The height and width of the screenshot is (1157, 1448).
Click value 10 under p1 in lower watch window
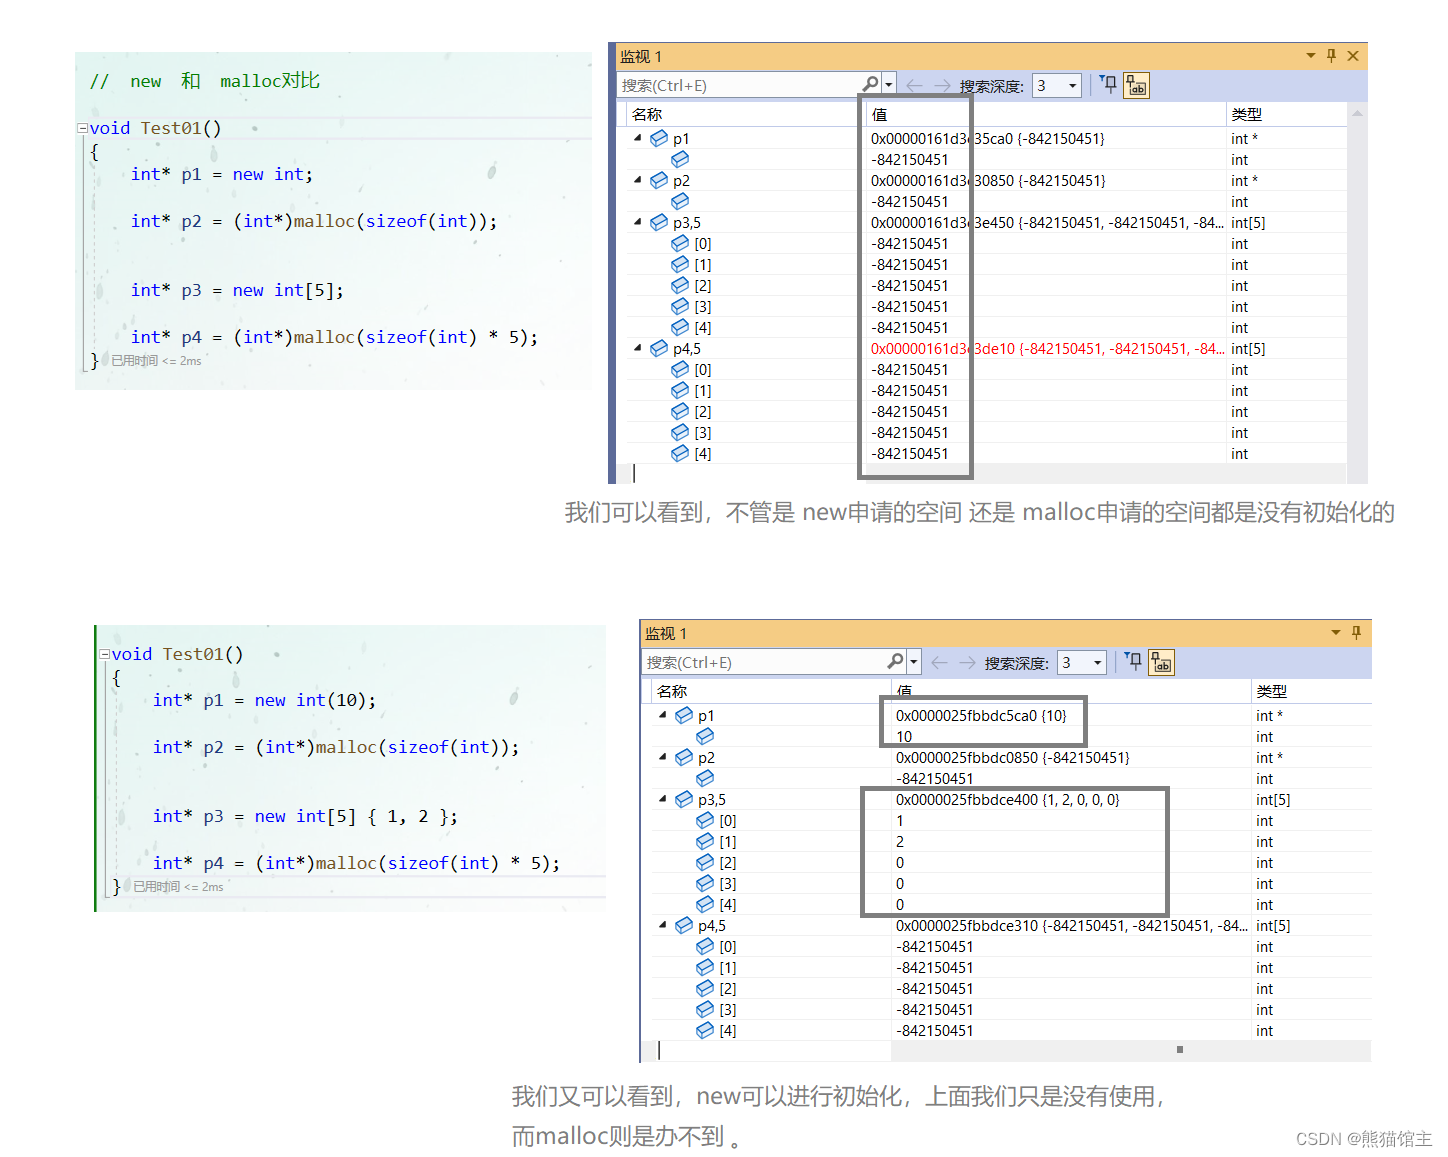pyautogui.click(x=903, y=736)
